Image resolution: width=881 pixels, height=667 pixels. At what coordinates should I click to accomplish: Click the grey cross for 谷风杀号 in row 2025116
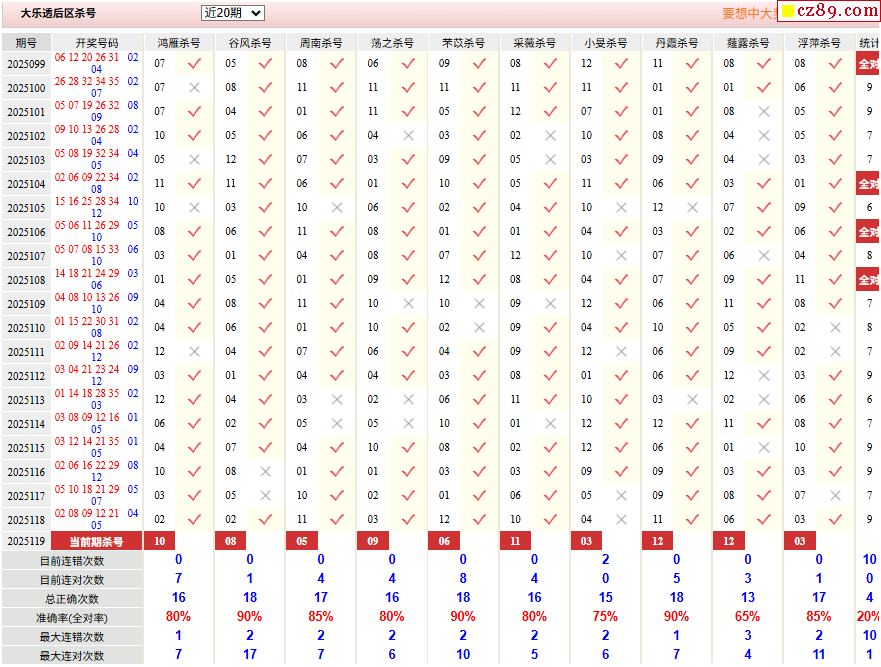coord(265,472)
